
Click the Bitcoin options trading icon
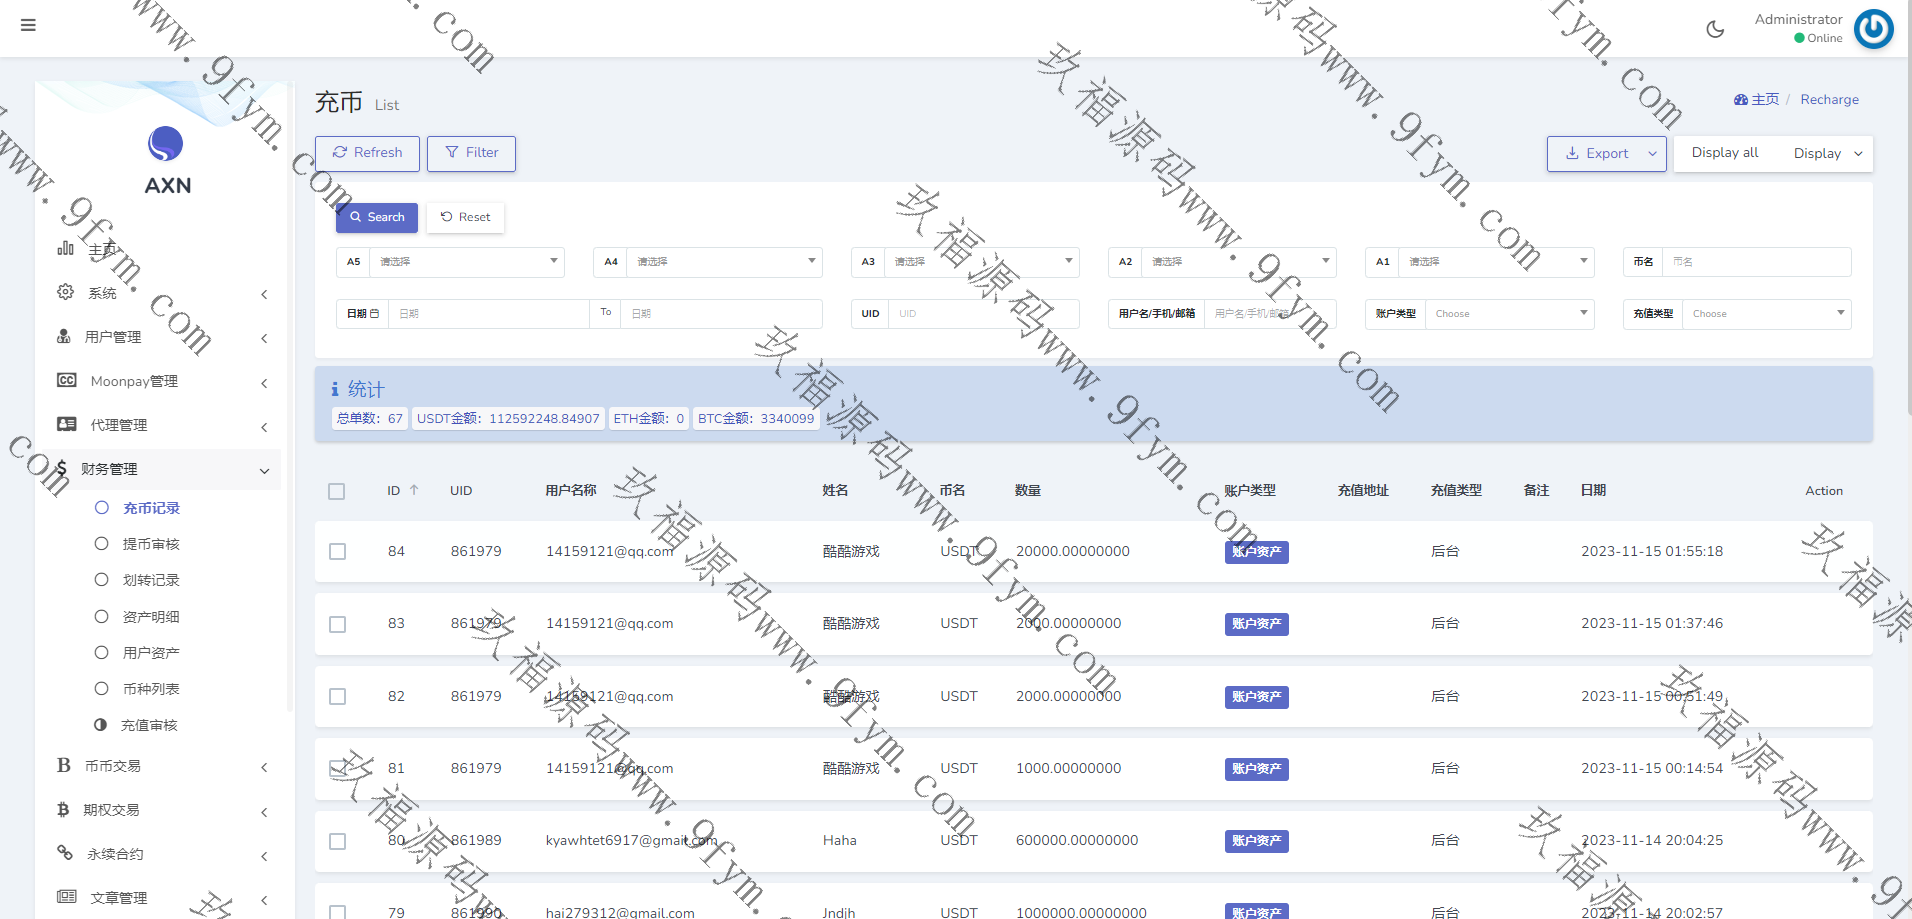pyautogui.click(x=63, y=809)
